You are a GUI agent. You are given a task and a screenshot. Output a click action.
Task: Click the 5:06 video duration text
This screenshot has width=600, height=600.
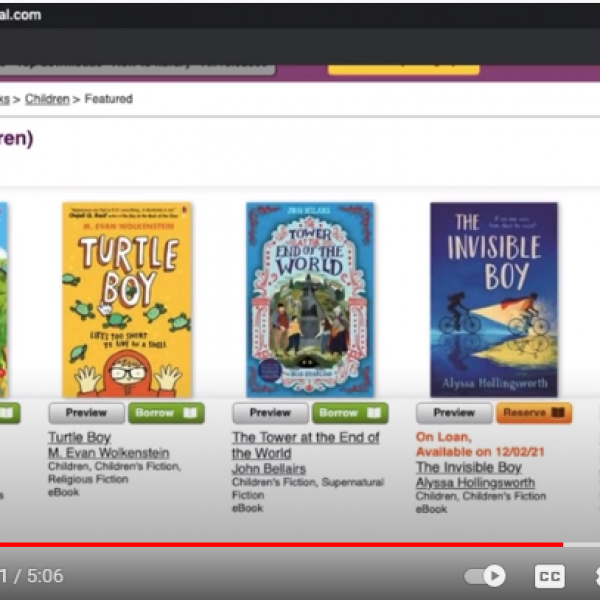pos(45,576)
